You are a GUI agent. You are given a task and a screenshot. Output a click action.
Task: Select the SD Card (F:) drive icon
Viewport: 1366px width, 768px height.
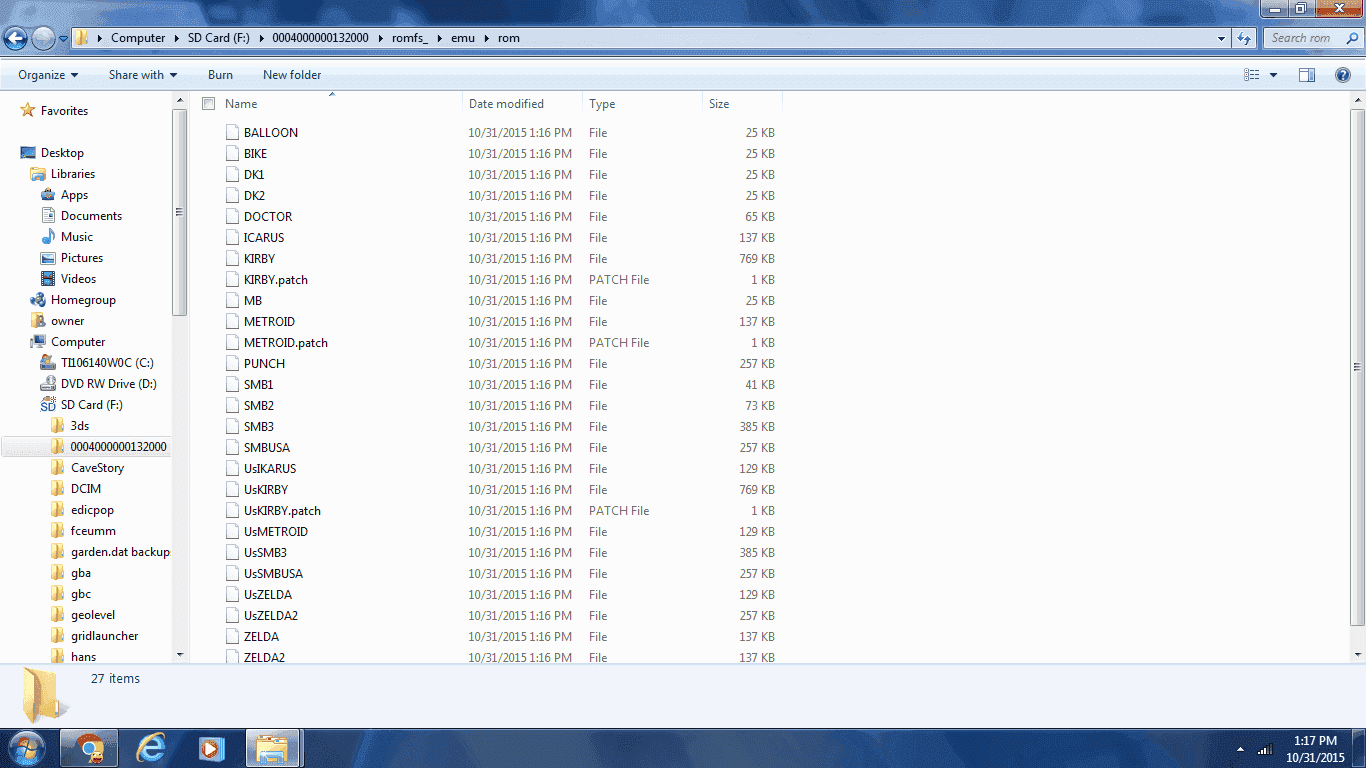click(48, 405)
